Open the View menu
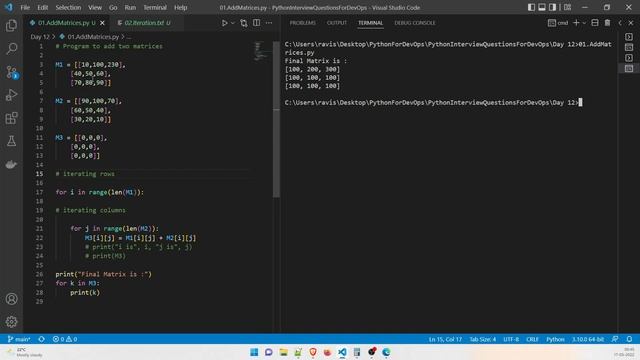The width and height of the screenshot is (640, 360). pos(95,7)
